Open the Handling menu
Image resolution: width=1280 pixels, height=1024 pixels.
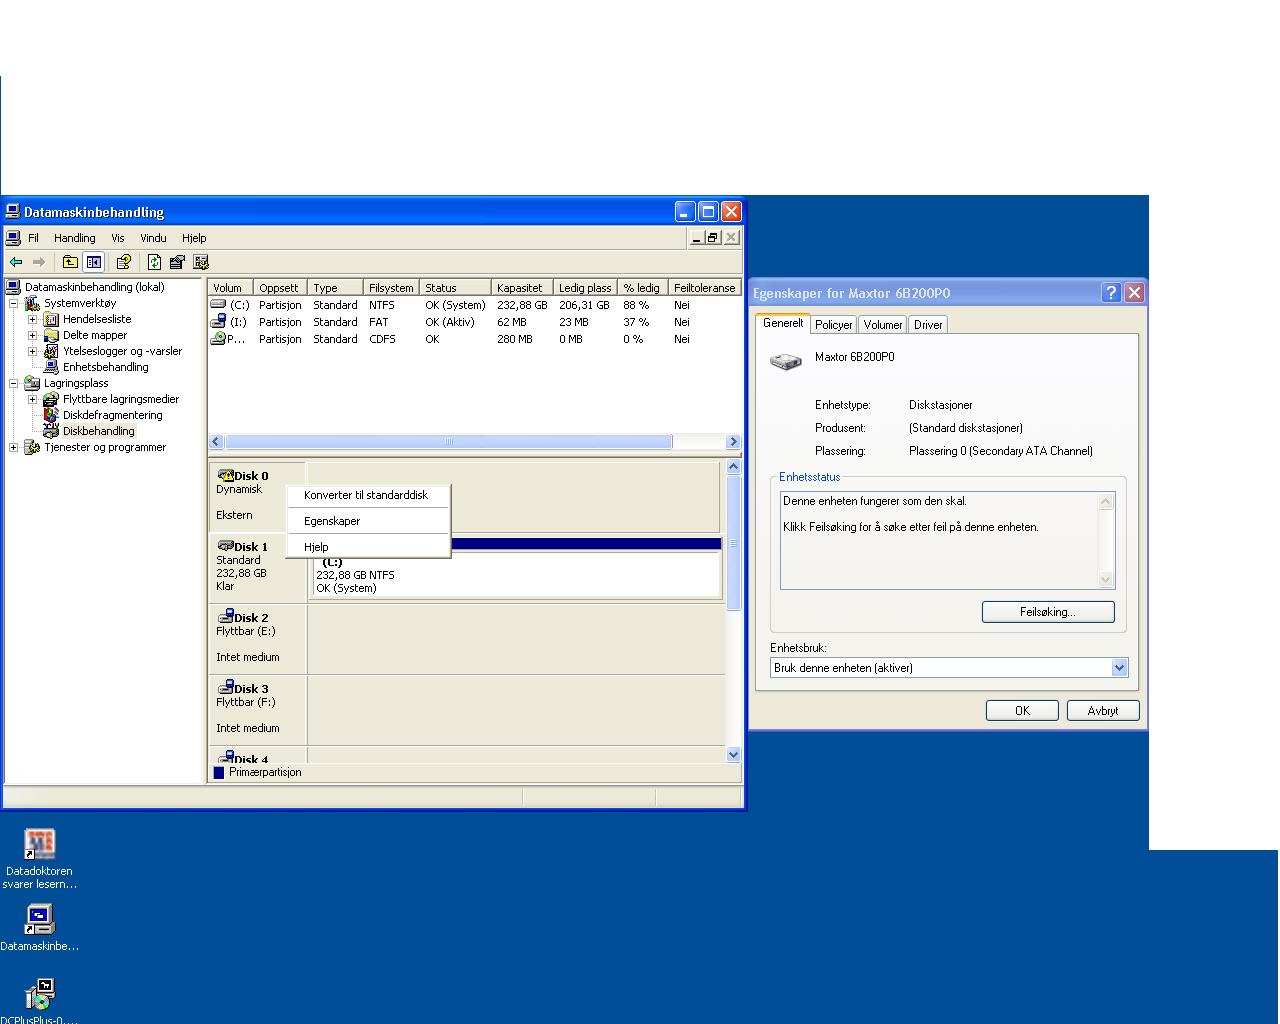point(74,238)
